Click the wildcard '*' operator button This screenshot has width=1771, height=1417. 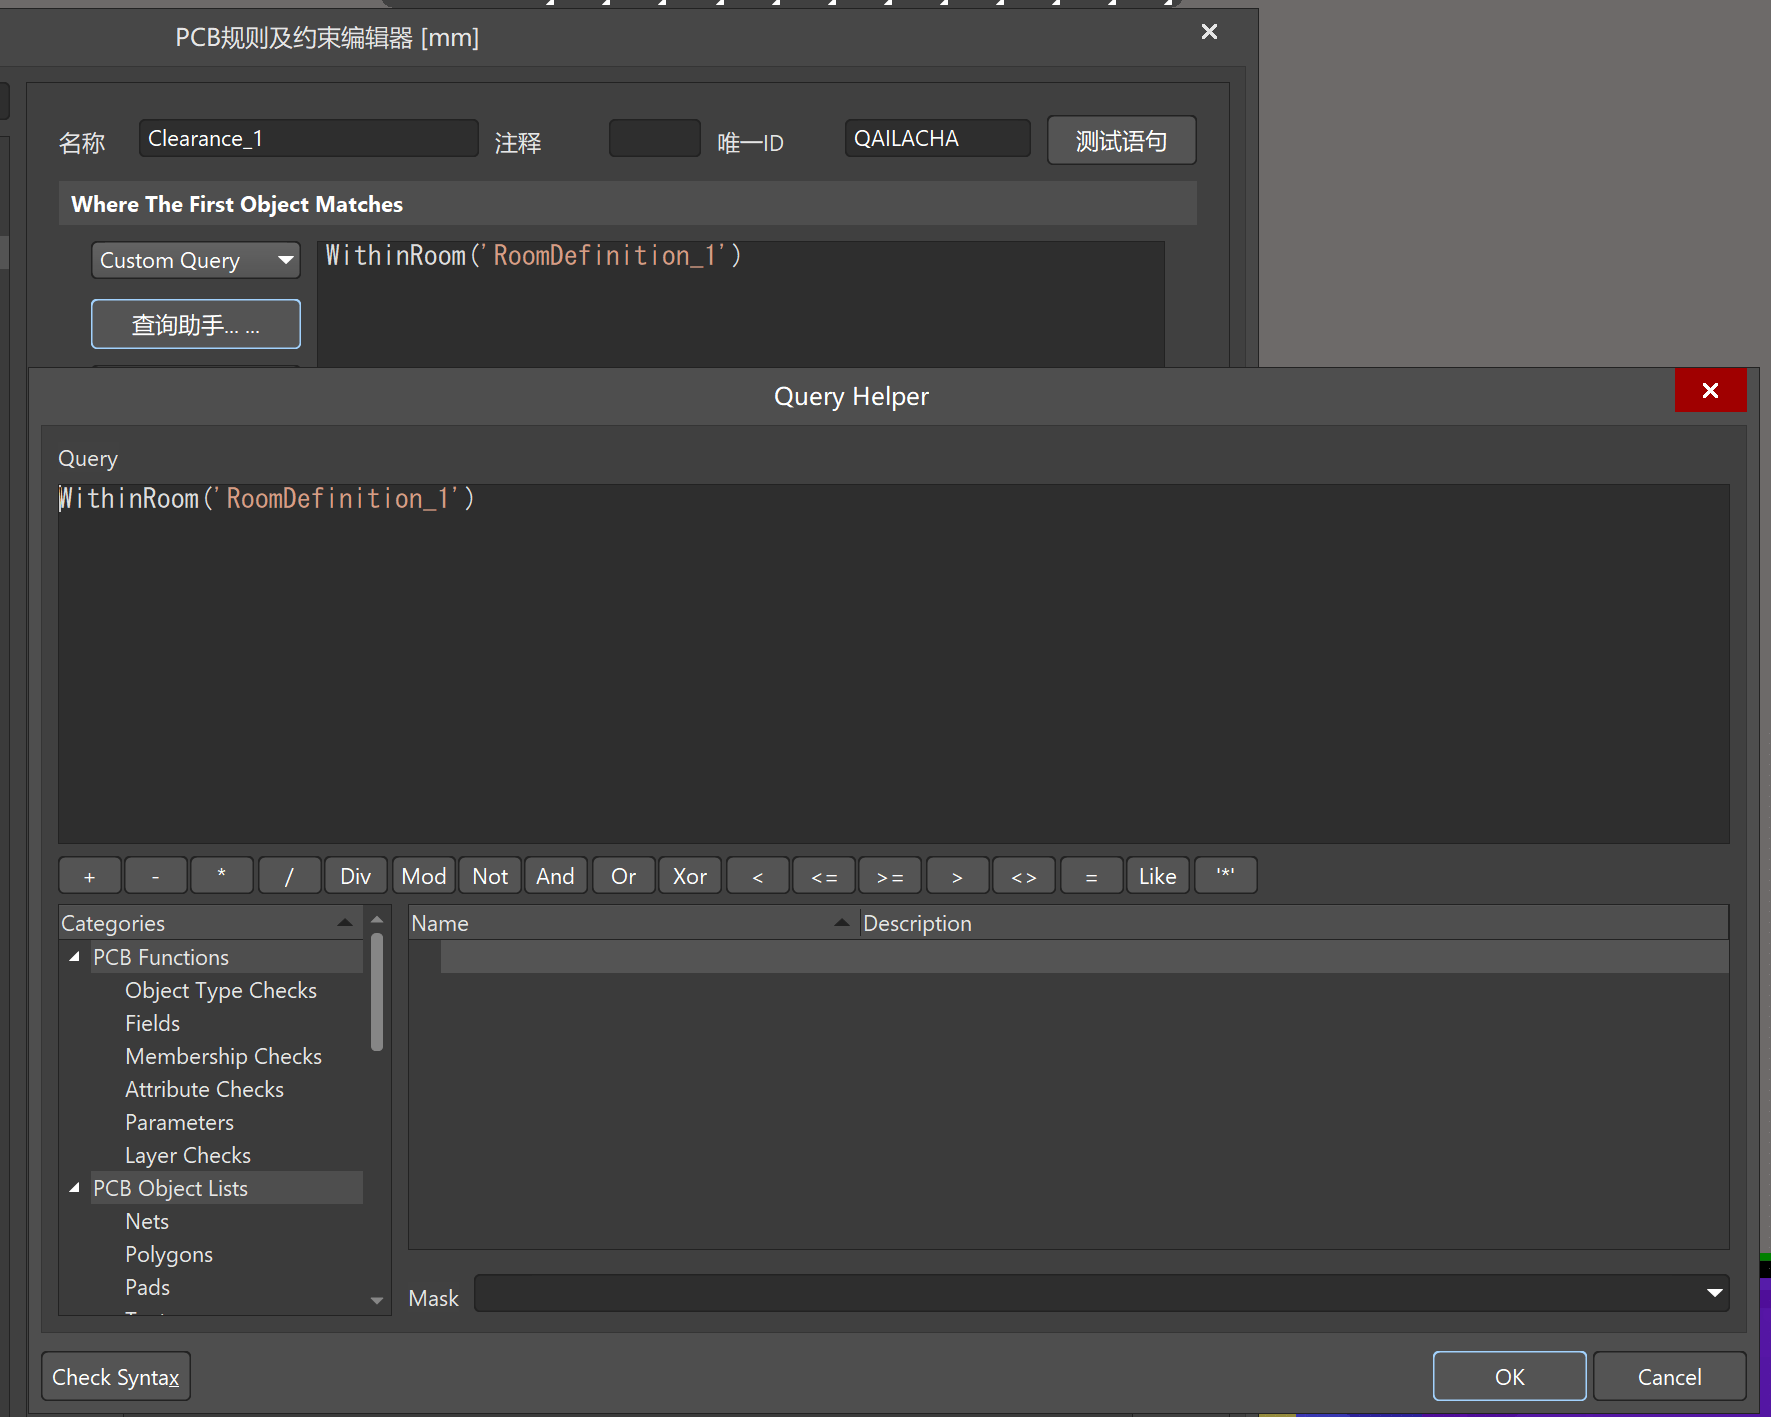click(x=1225, y=876)
